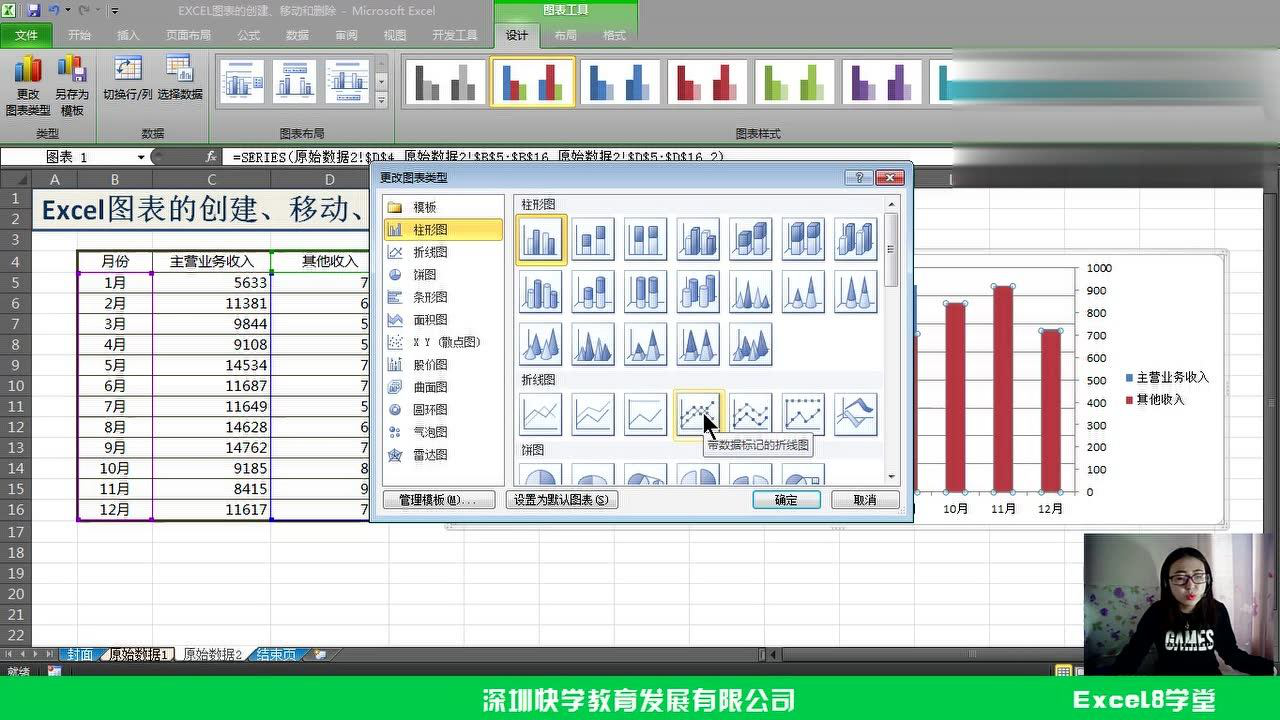Click the 更改图表类型 ribbon icon
The height and width of the screenshot is (720, 1280).
click(x=28, y=85)
